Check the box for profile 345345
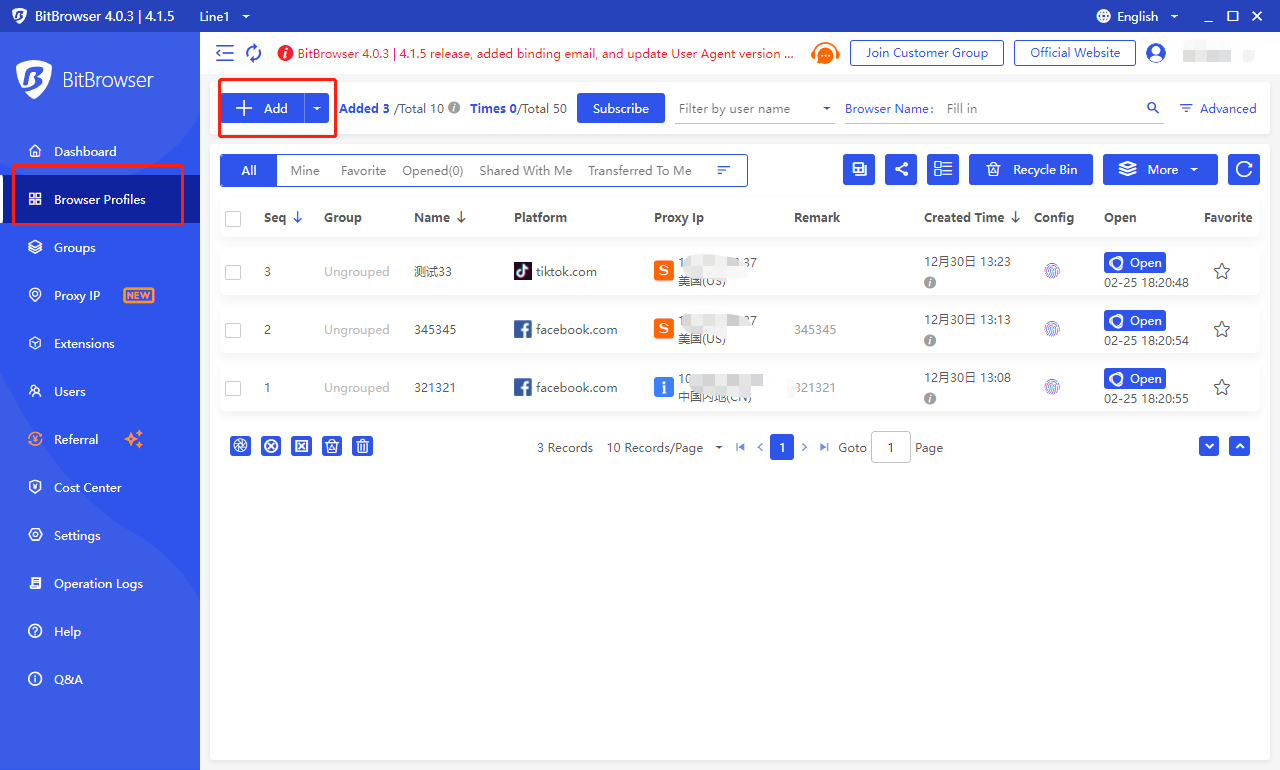The height and width of the screenshot is (770, 1280). tap(233, 330)
